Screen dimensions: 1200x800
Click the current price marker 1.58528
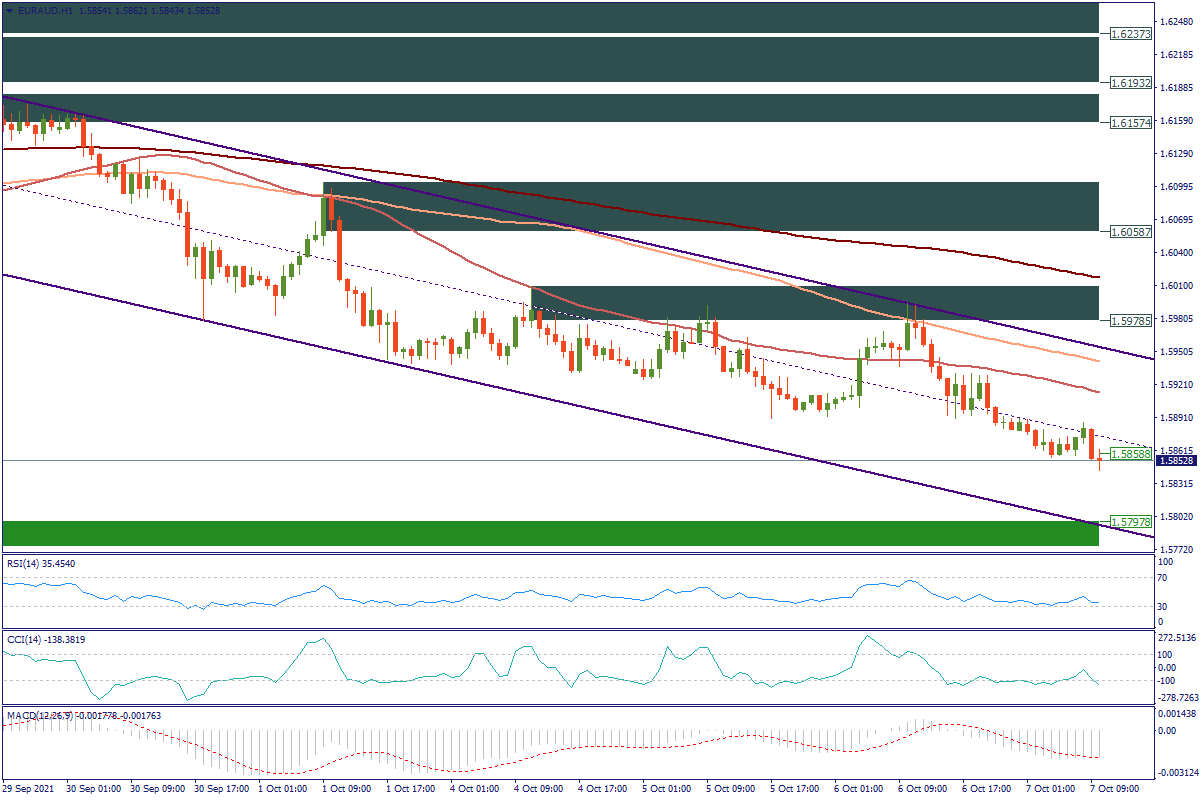[1176, 461]
